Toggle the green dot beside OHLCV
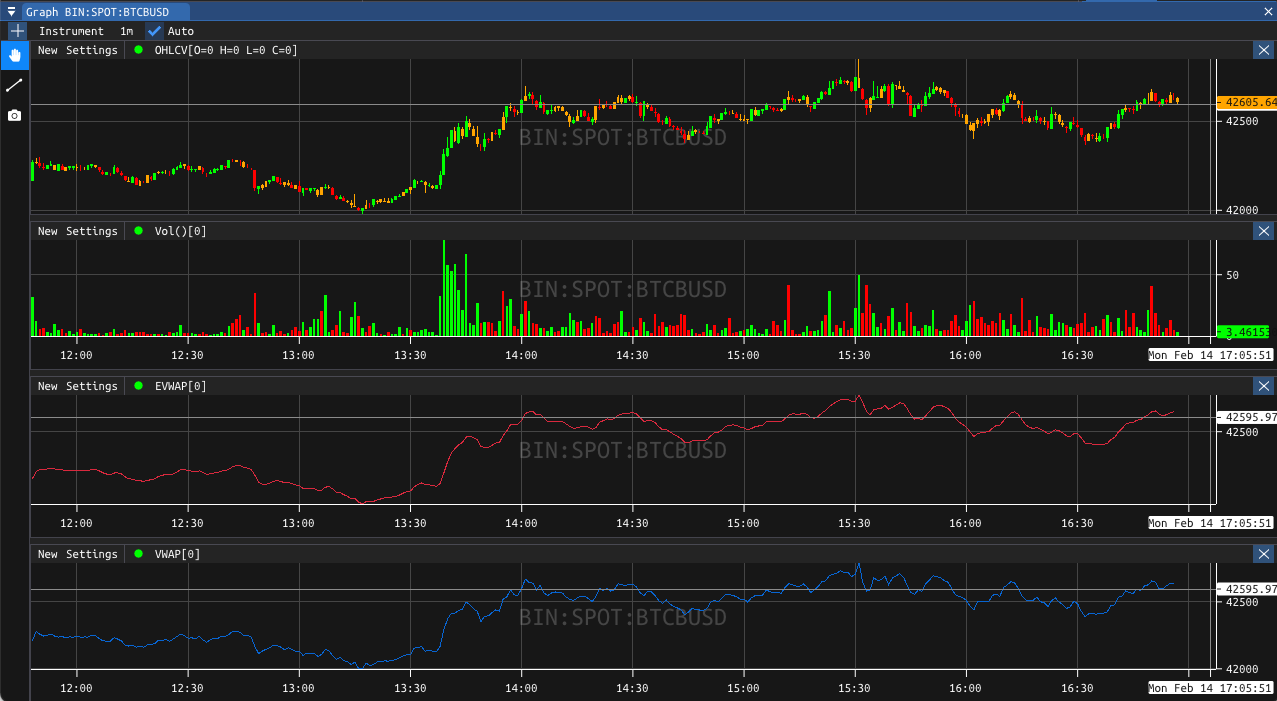Screen dimensions: 1277x701 coord(138,50)
